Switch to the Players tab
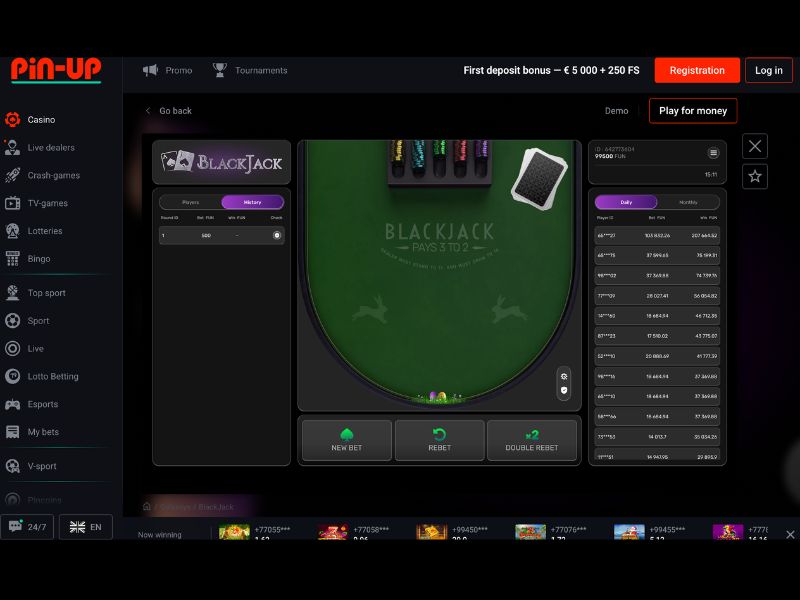The image size is (800, 600). 190,203
